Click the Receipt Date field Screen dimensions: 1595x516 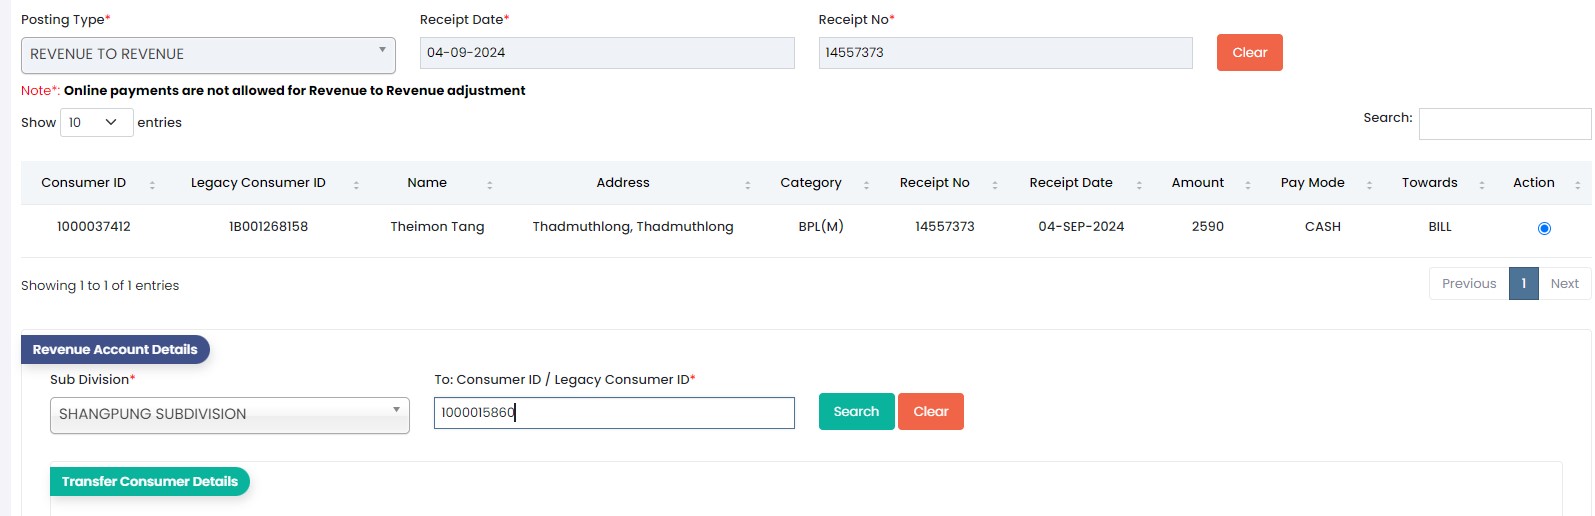click(x=607, y=53)
